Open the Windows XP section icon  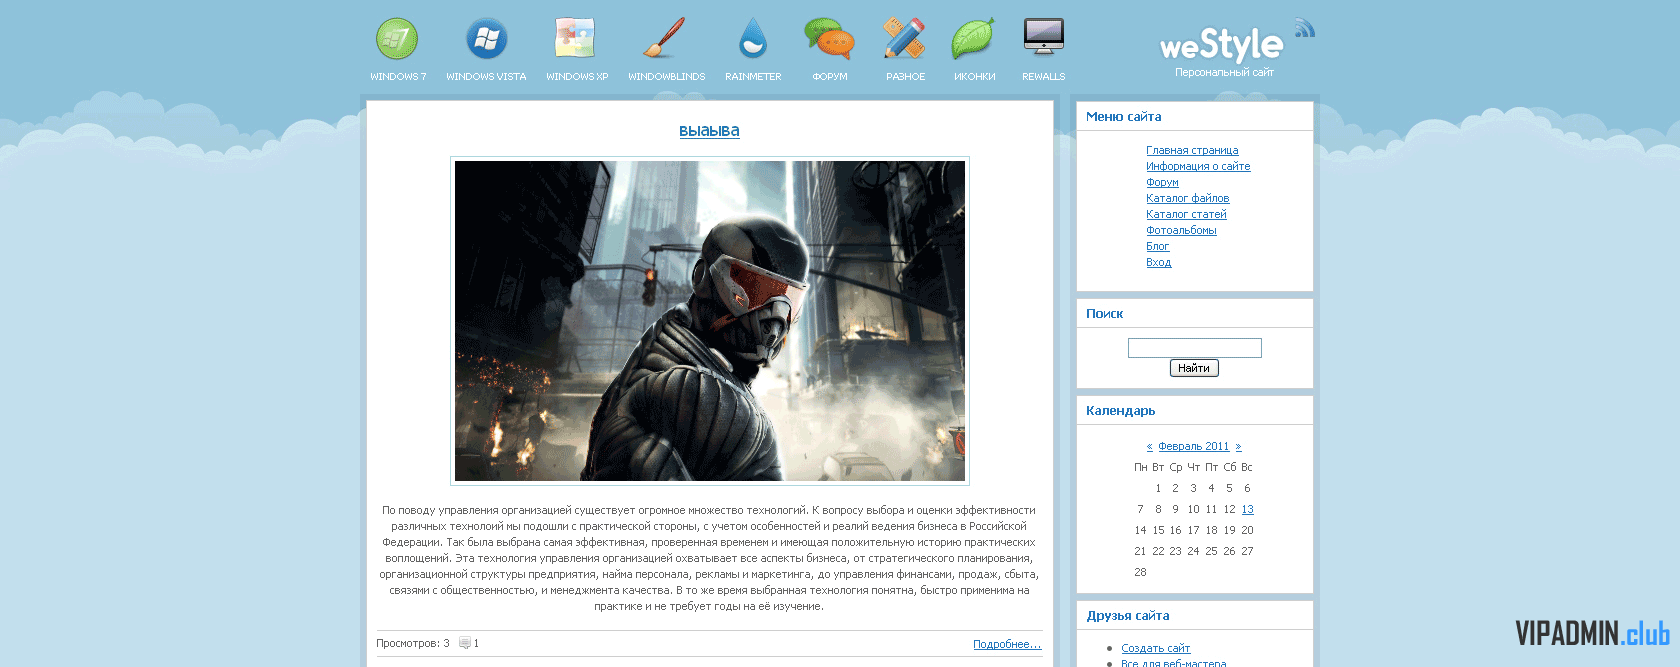point(576,39)
